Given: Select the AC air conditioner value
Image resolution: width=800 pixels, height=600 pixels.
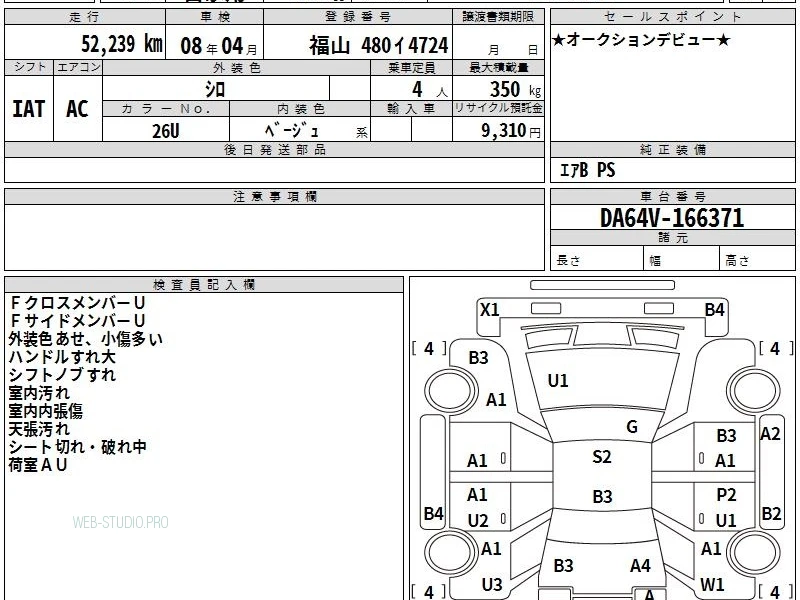Looking at the screenshot, I should (77, 109).
